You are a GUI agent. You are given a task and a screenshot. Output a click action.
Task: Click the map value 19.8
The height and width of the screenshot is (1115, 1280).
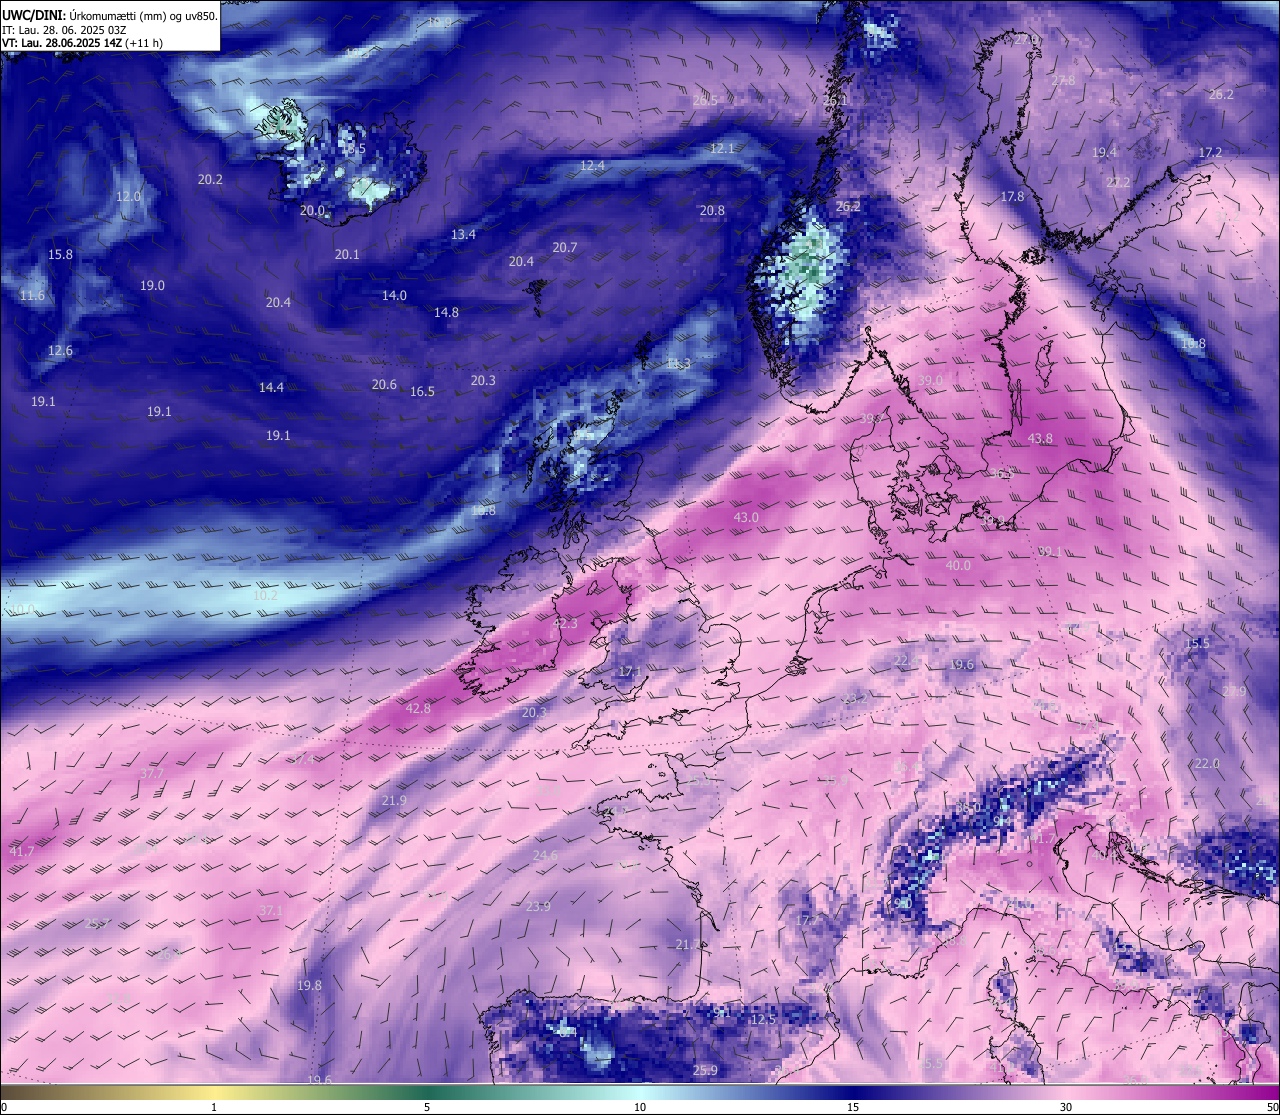(x=309, y=986)
